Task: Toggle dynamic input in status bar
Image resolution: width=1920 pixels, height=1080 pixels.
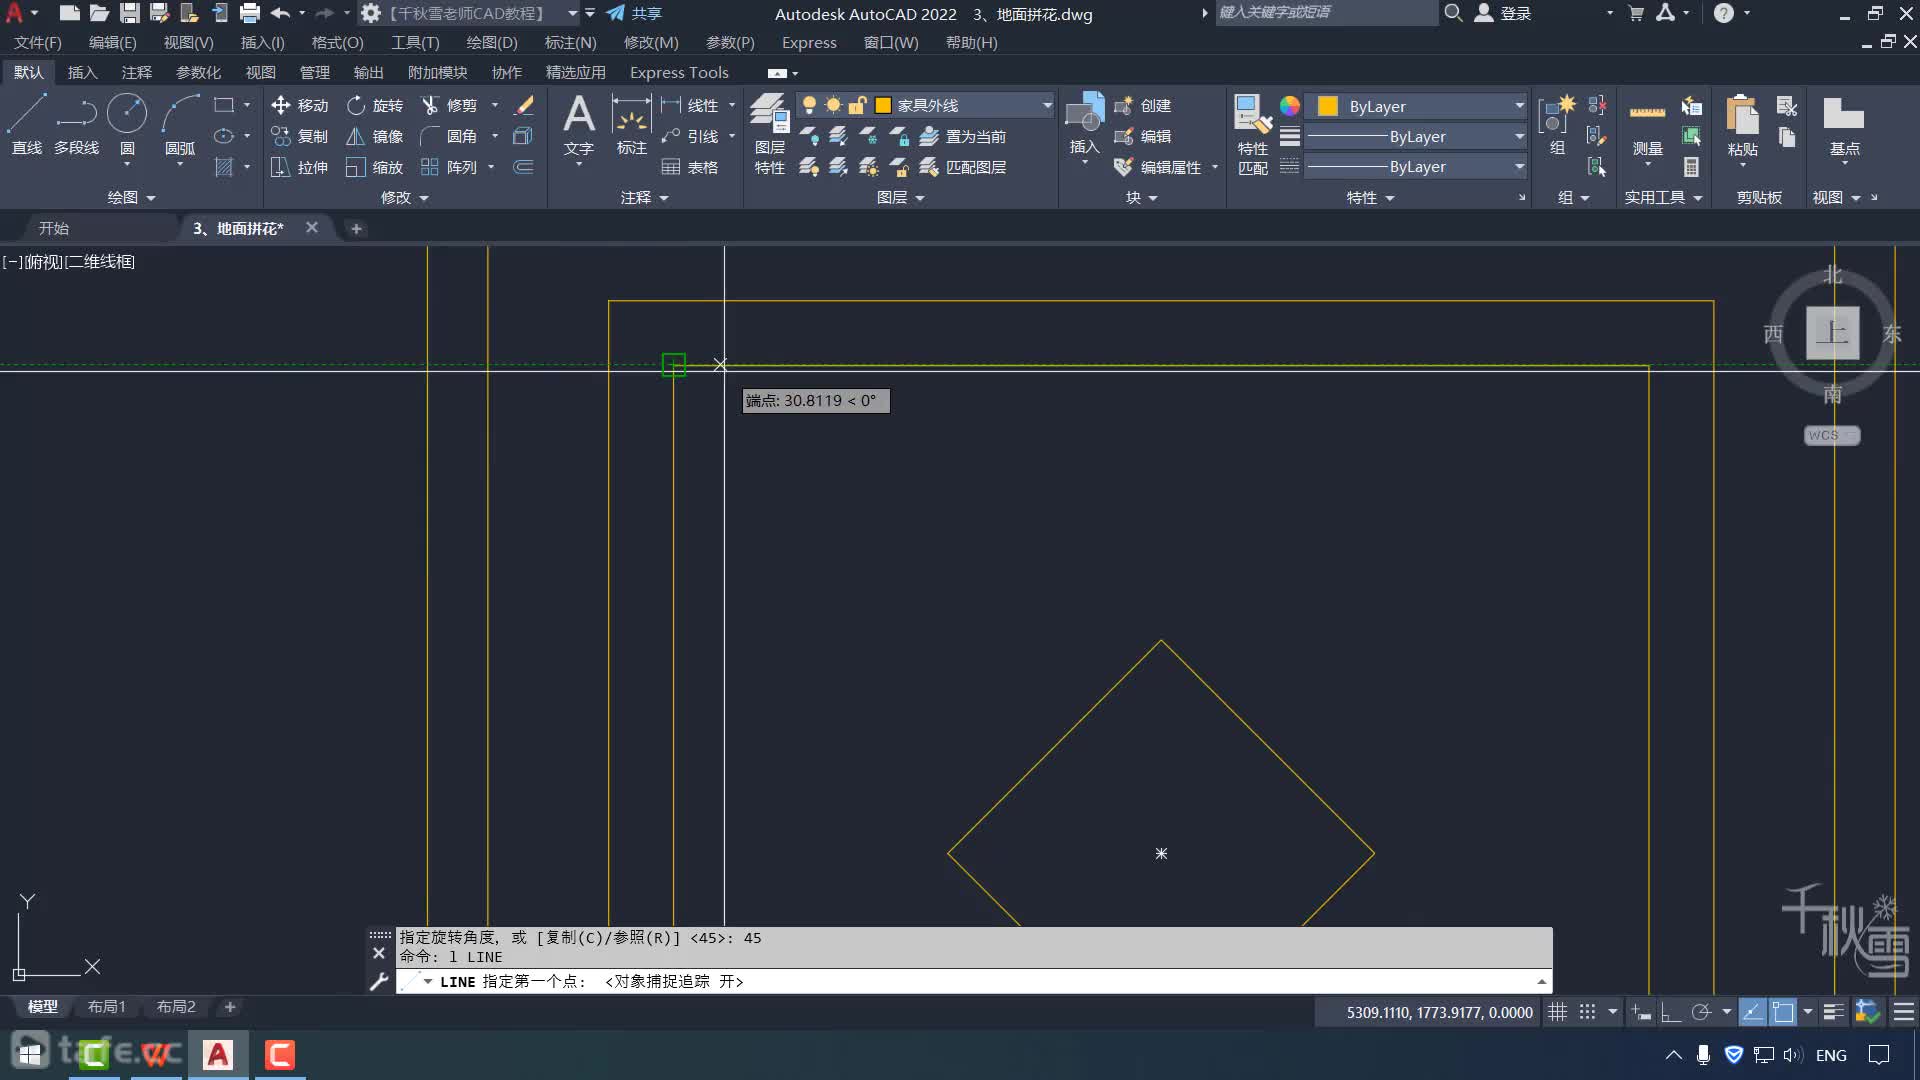Action: click(1641, 1012)
